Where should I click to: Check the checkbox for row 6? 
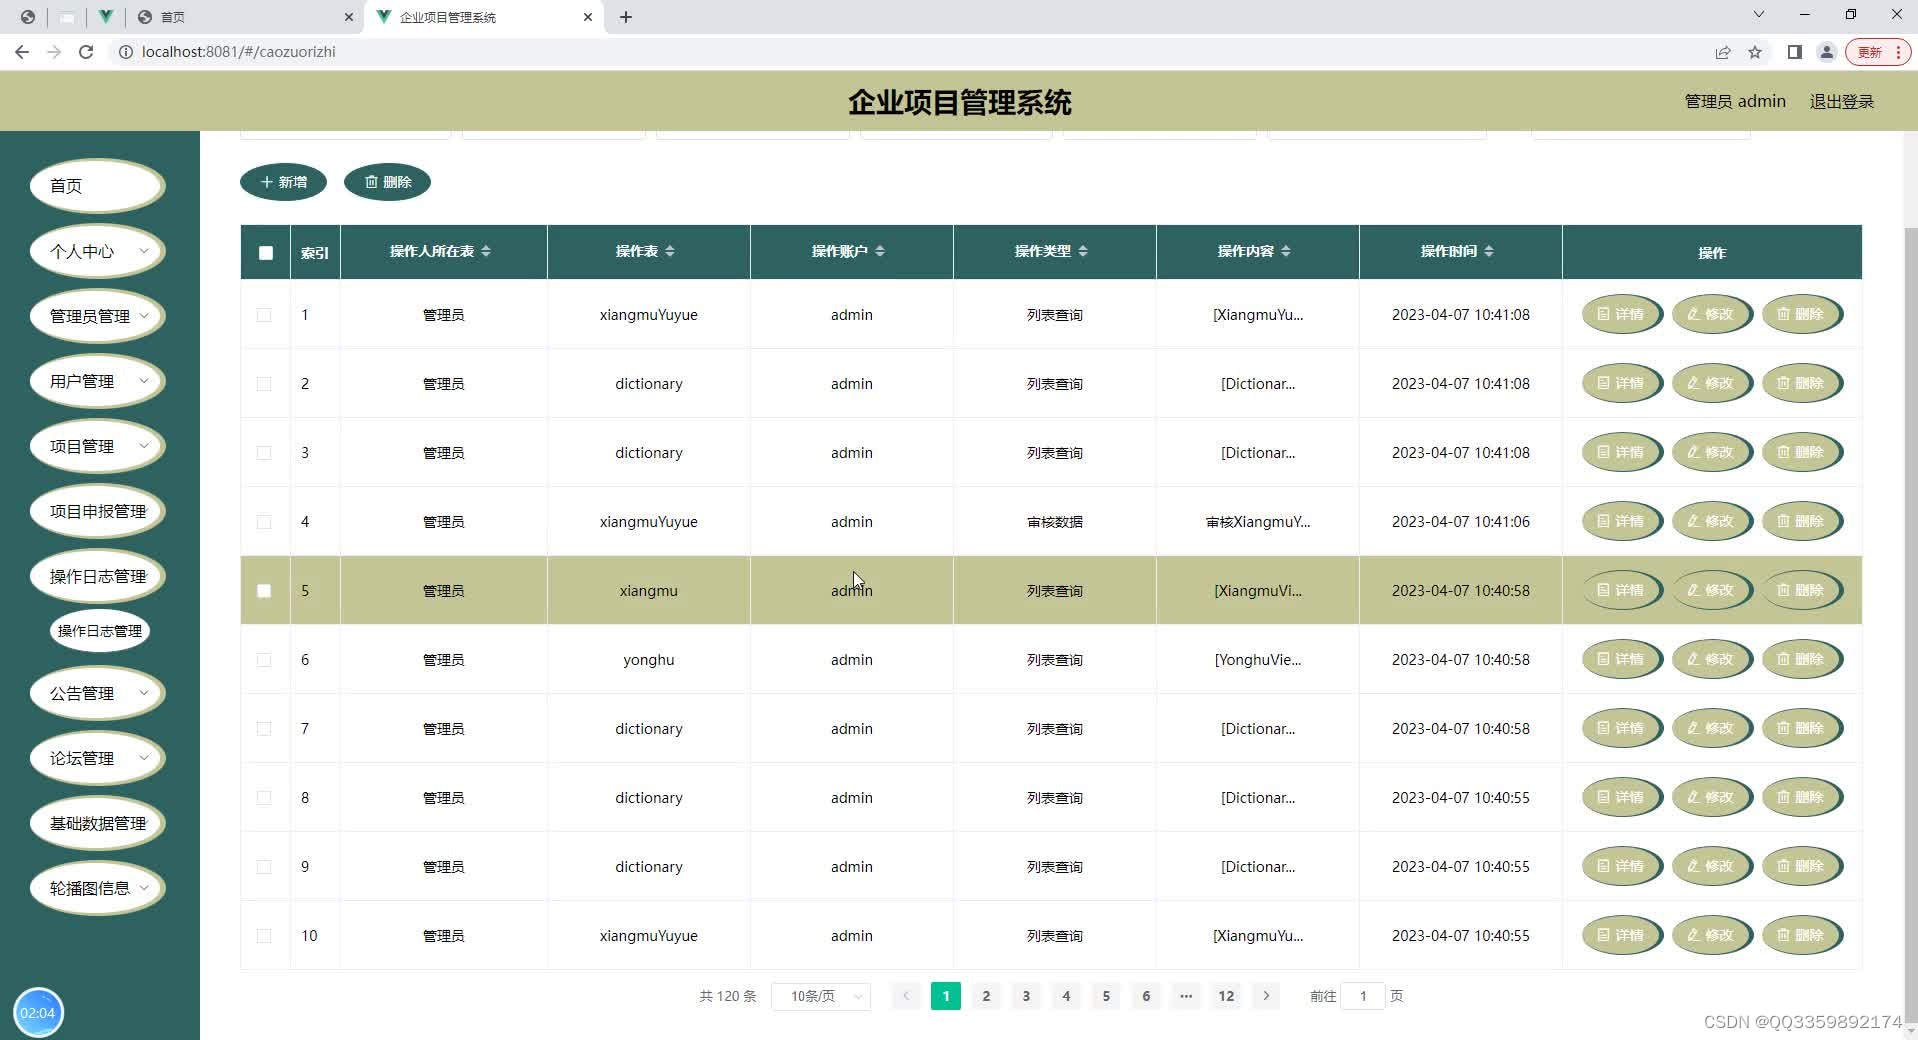click(x=264, y=660)
